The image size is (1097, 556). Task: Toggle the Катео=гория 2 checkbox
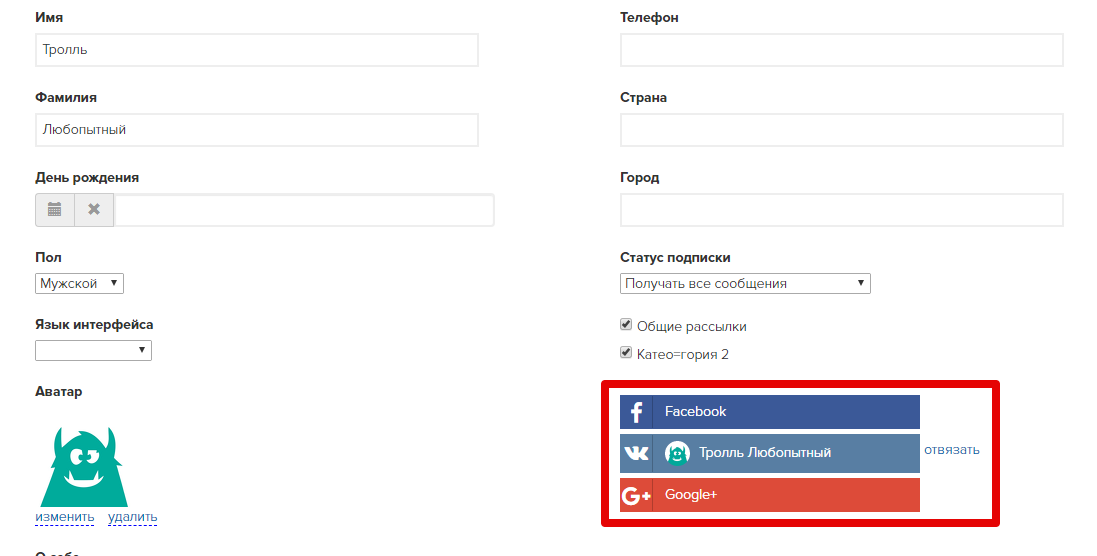626,352
